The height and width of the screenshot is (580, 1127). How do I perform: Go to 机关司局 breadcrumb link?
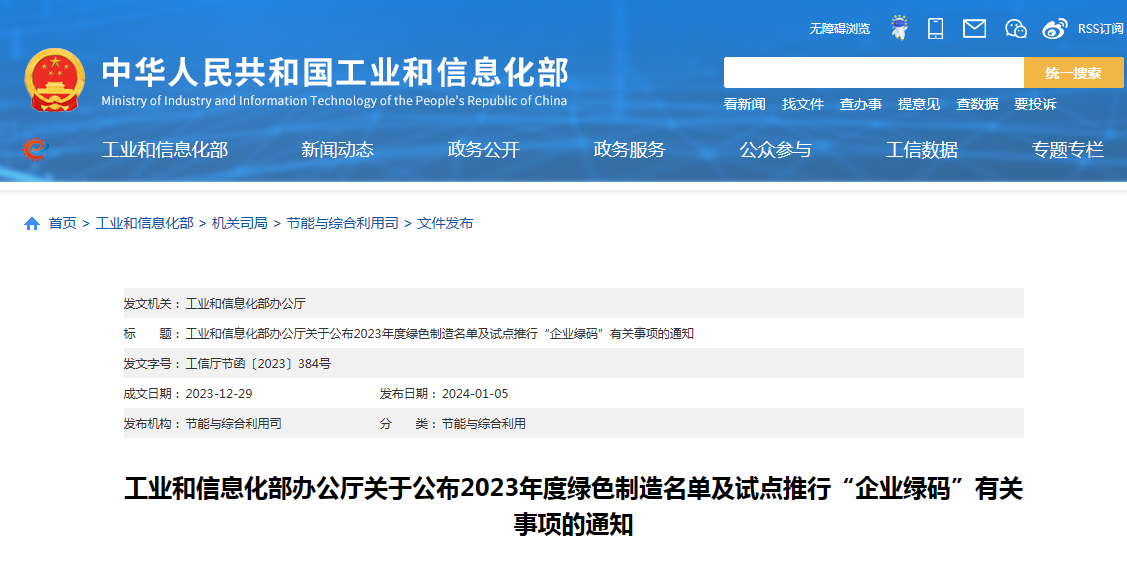point(239,224)
